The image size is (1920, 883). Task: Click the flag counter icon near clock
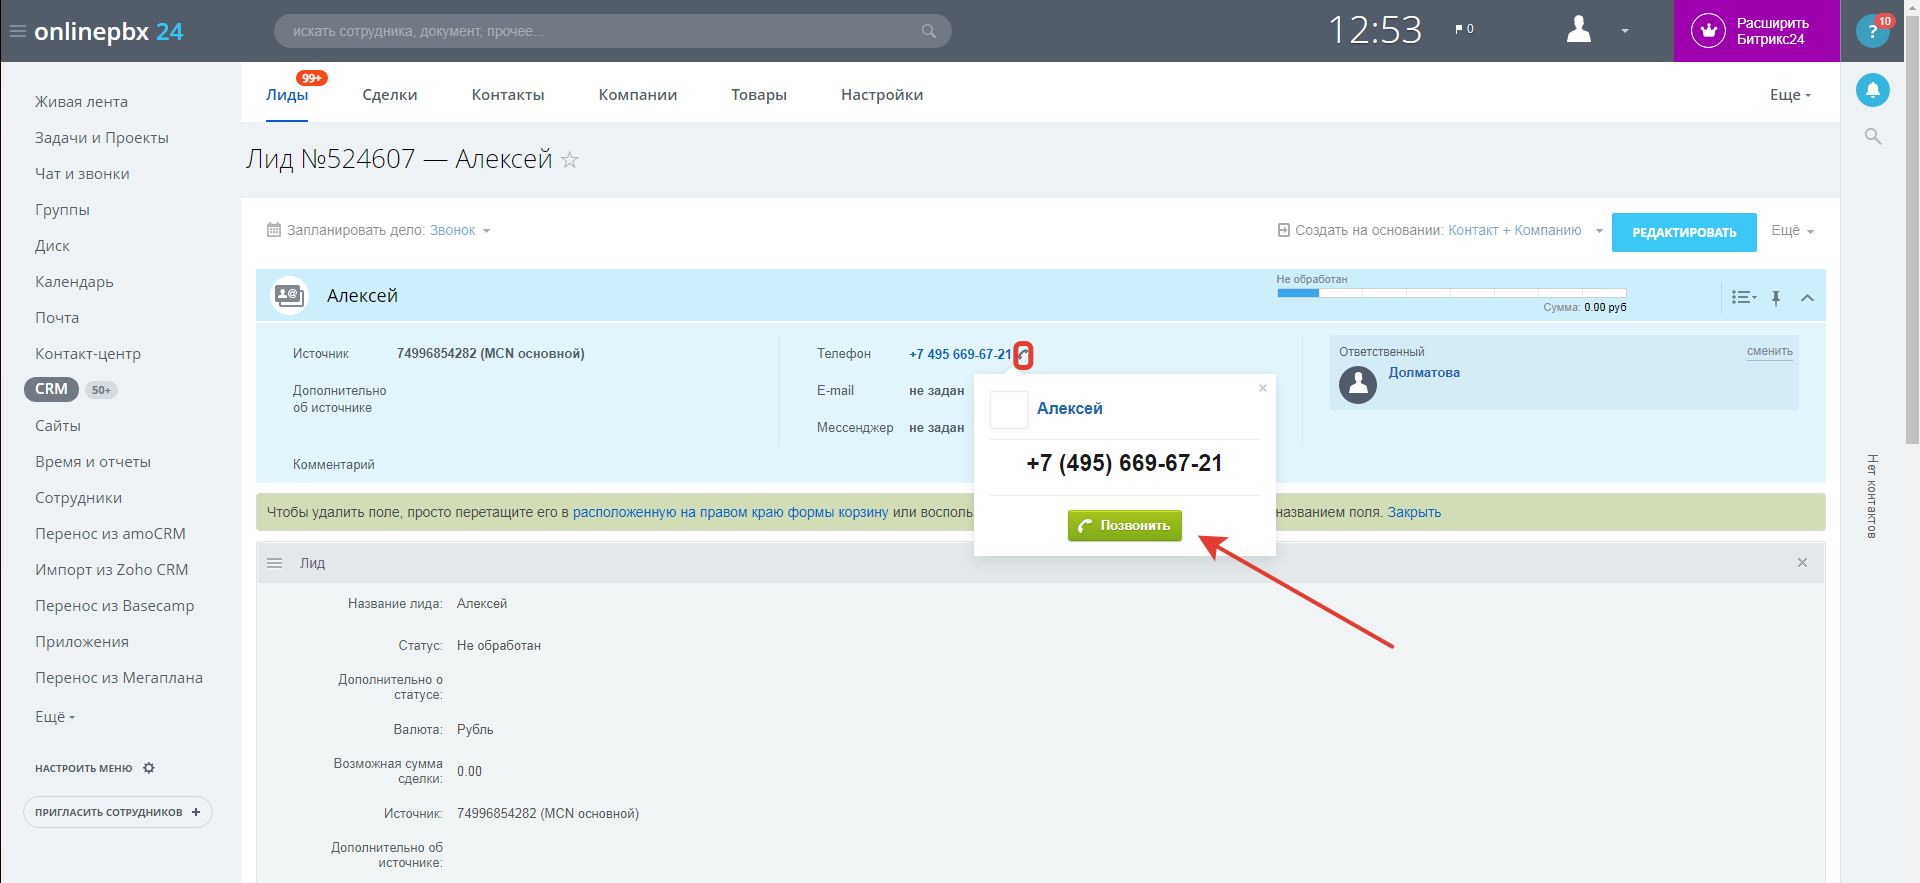(x=1464, y=29)
